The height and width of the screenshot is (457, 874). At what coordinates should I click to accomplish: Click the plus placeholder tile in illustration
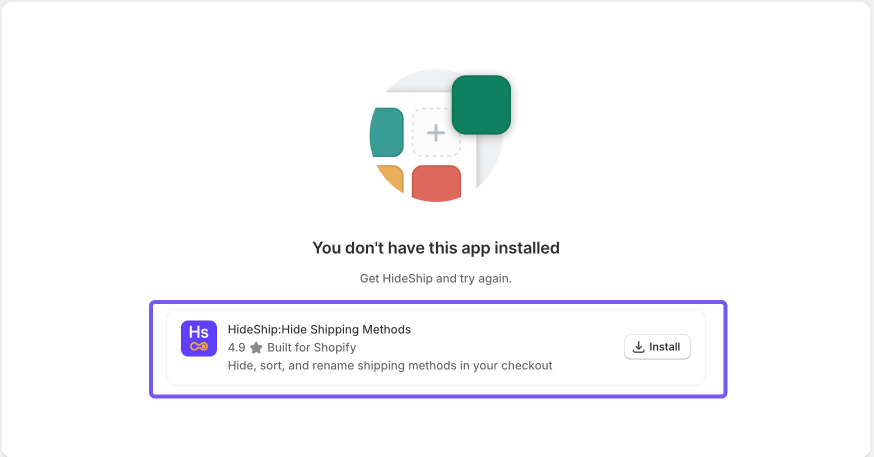[436, 133]
